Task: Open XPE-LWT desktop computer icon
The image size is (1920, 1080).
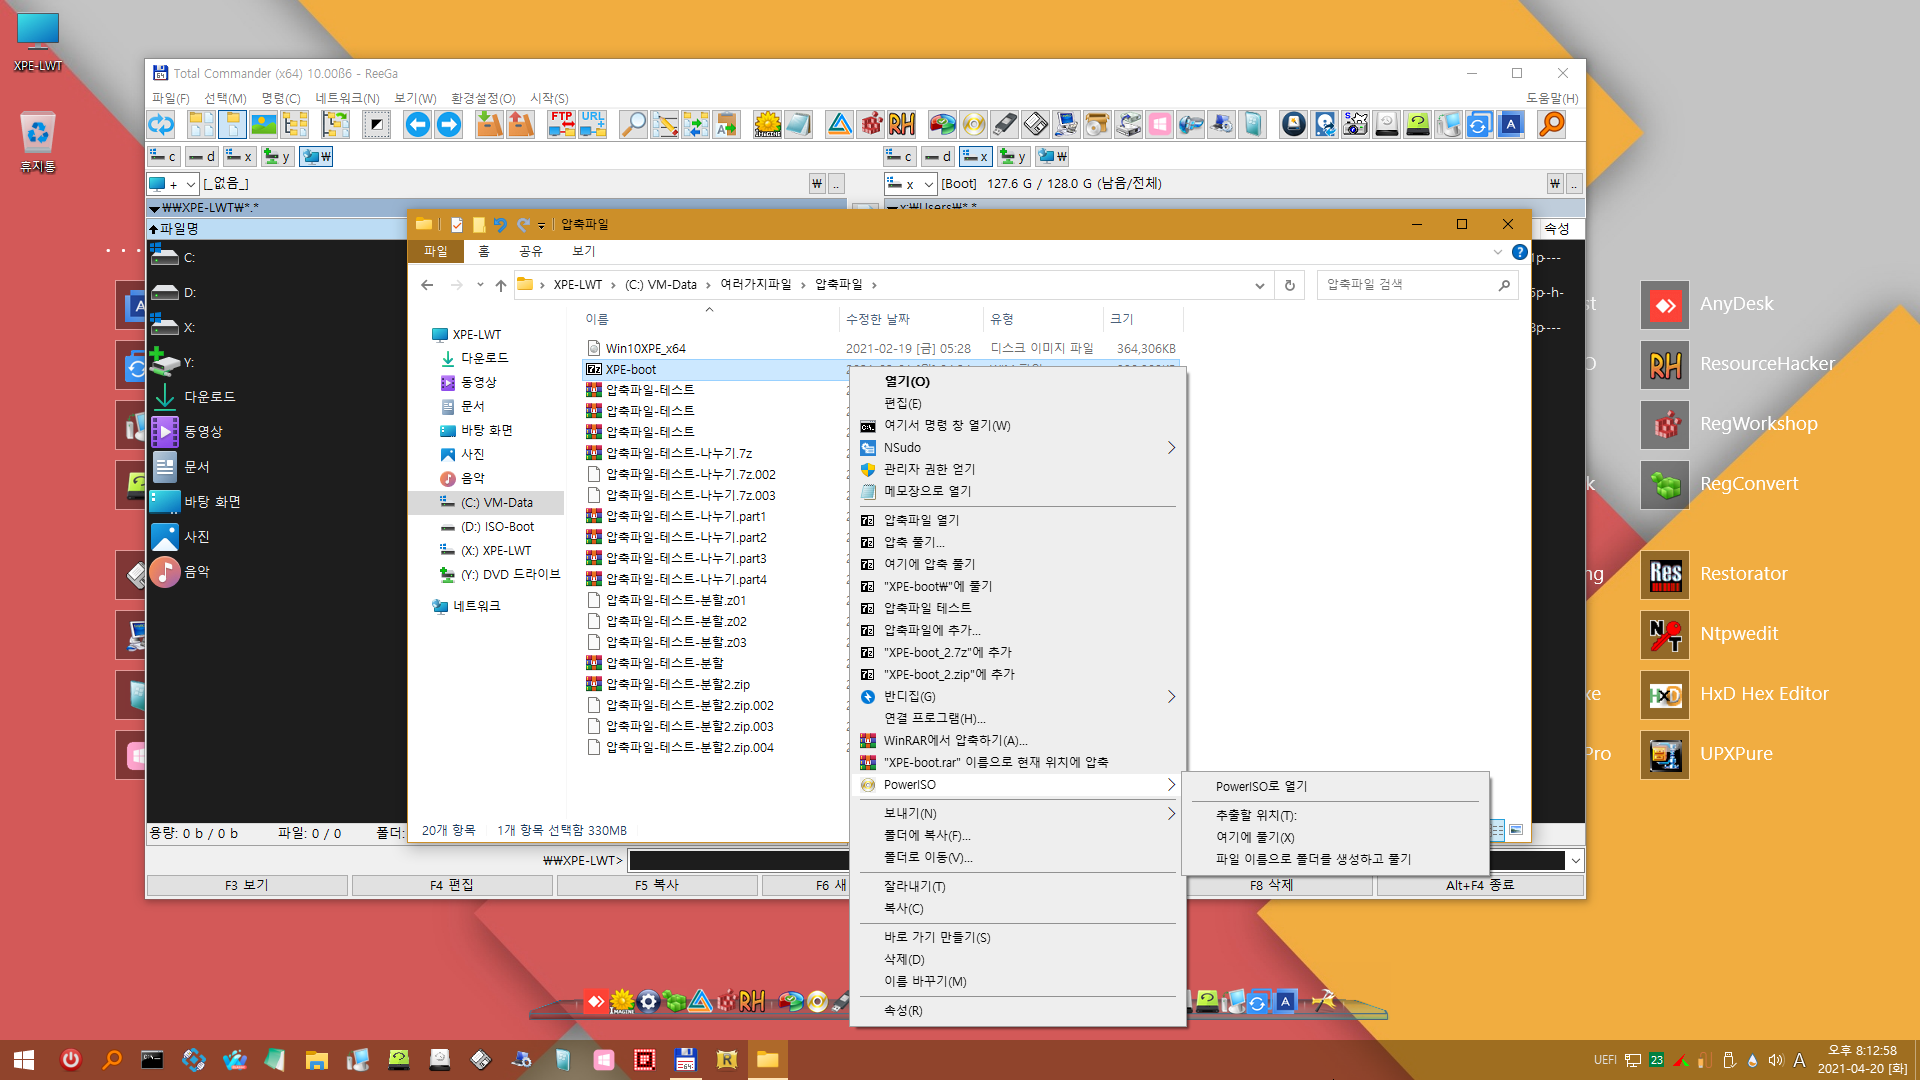Action: [x=38, y=42]
